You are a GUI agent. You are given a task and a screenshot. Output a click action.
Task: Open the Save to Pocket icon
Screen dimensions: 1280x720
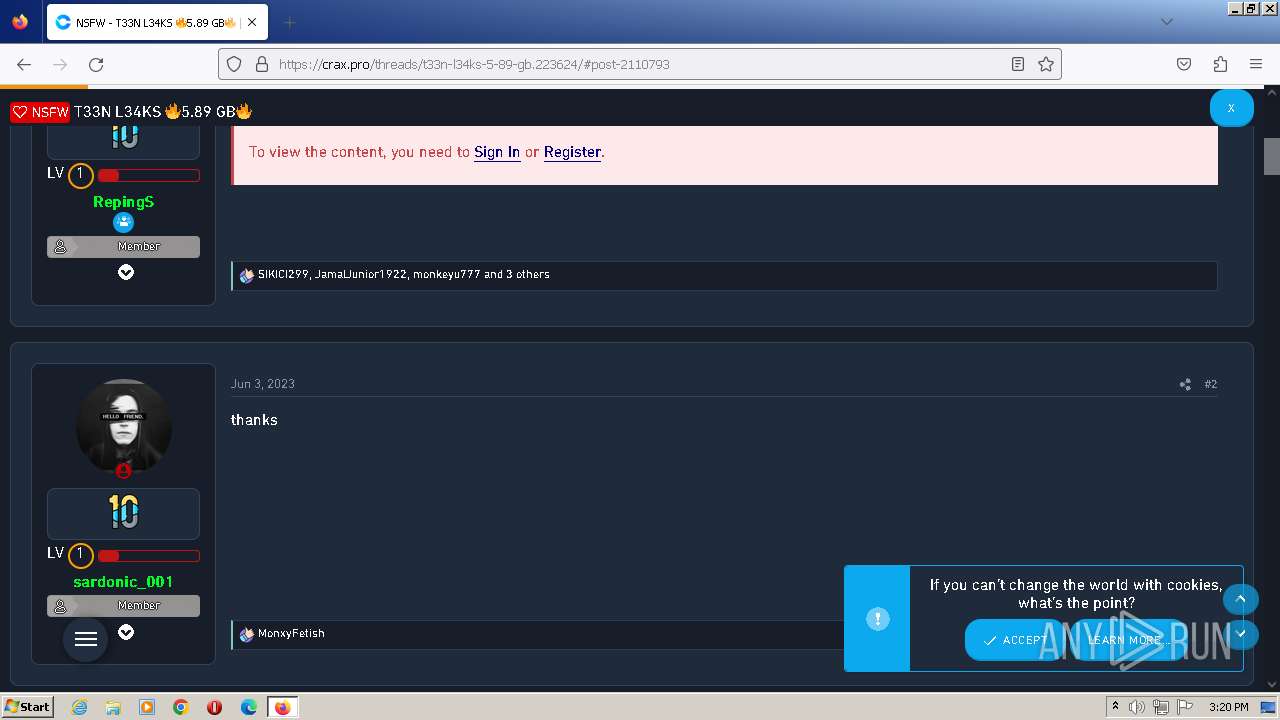[1184, 64]
